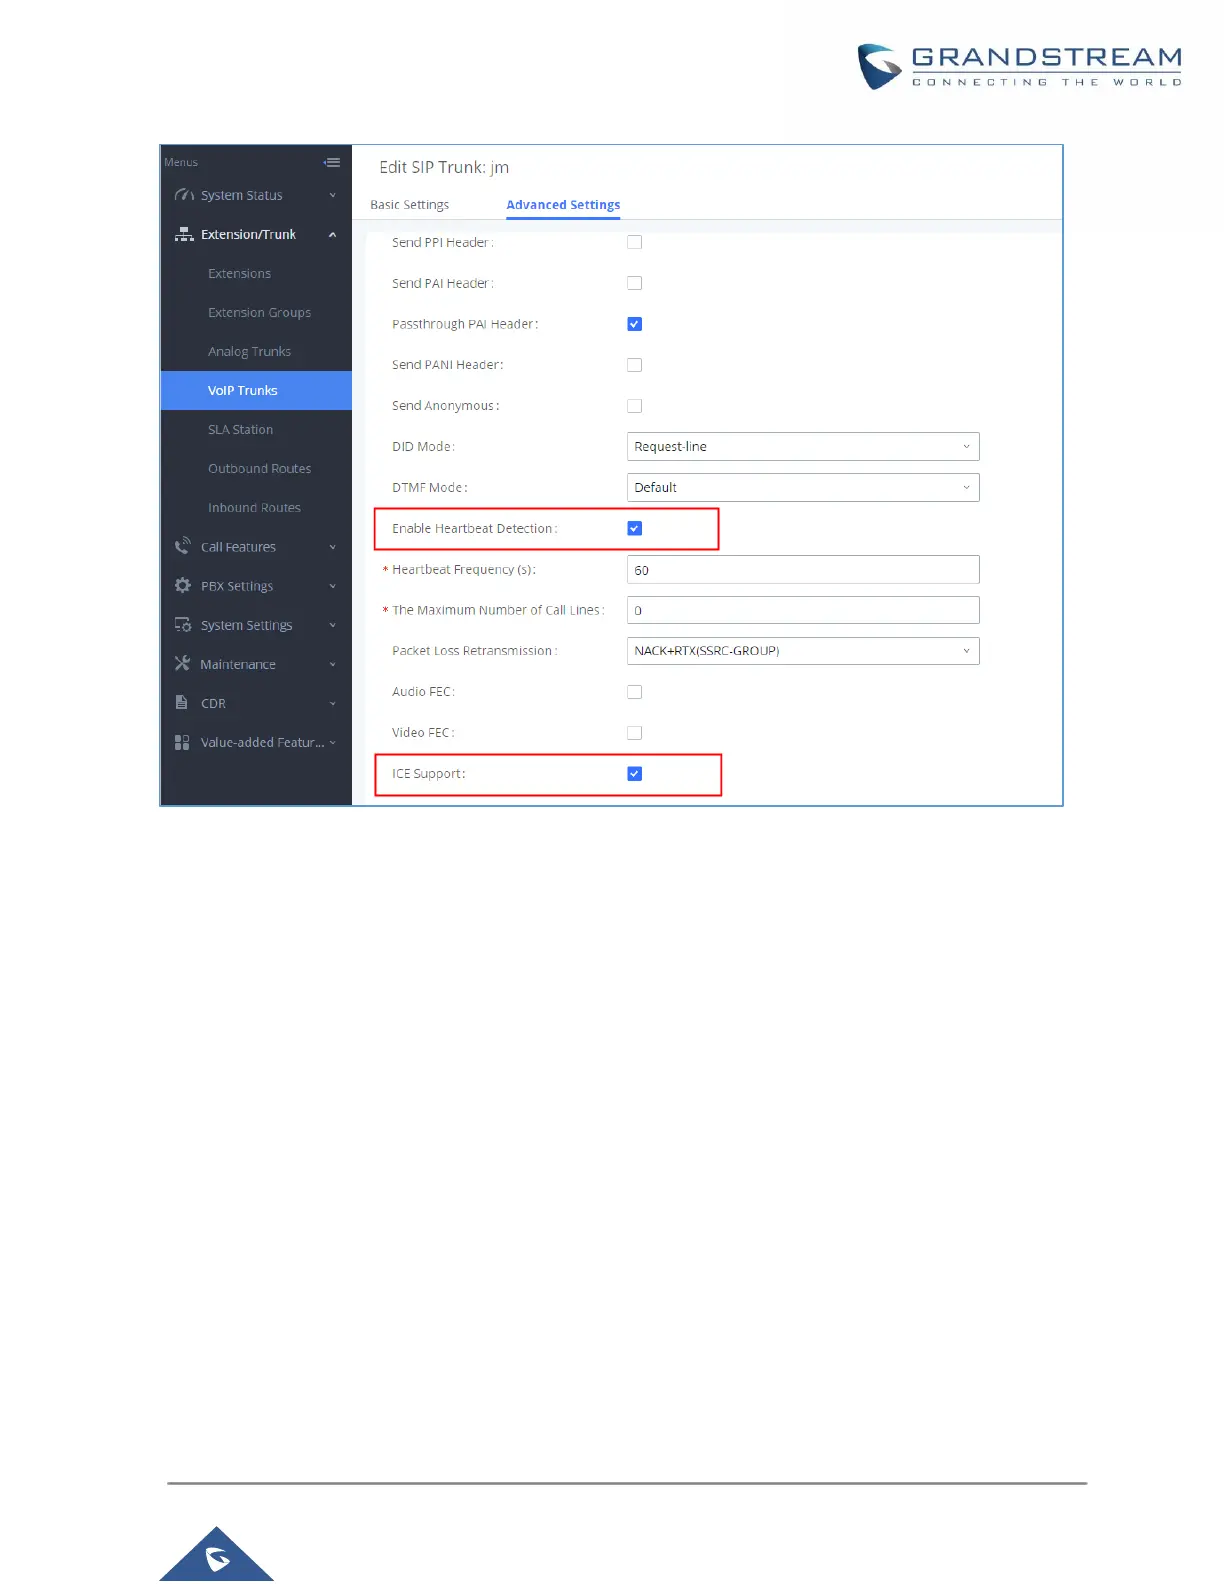Expand Maintenance menu chevron
Image resolution: width=1224 pixels, height=1584 pixels.
point(333,664)
